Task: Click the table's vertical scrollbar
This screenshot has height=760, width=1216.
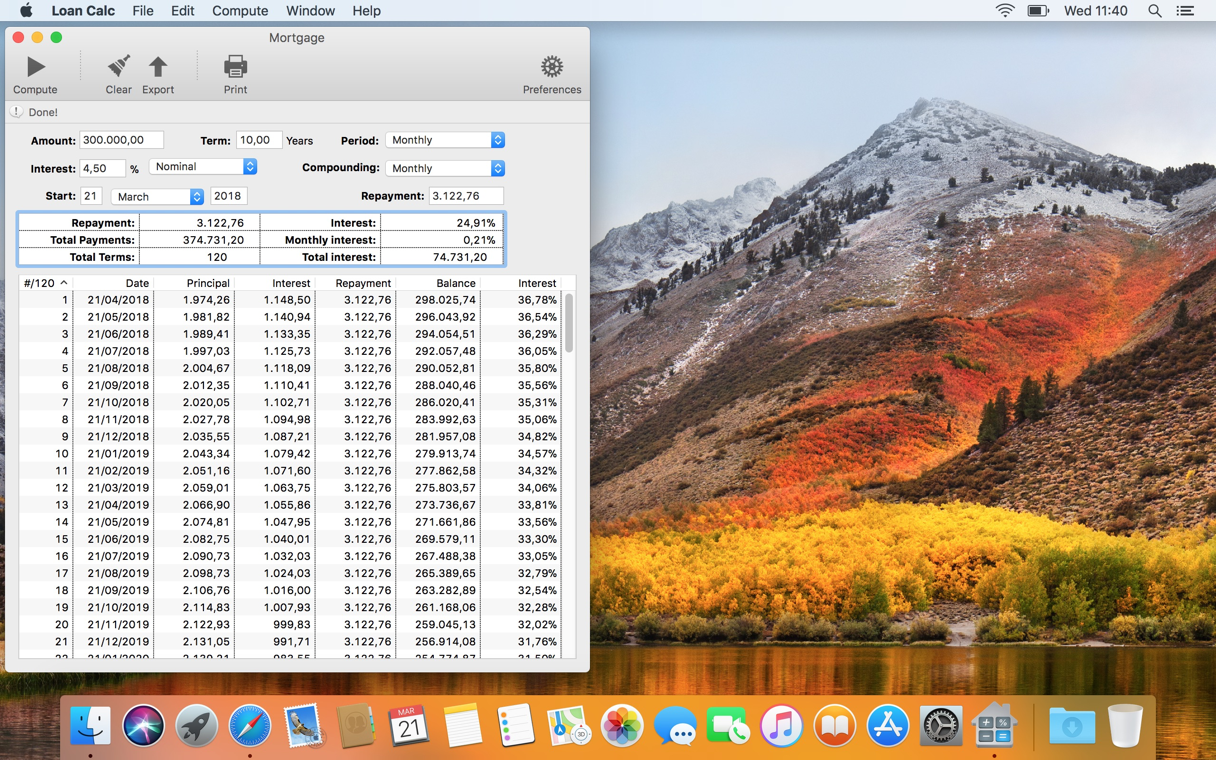Action: [569, 323]
